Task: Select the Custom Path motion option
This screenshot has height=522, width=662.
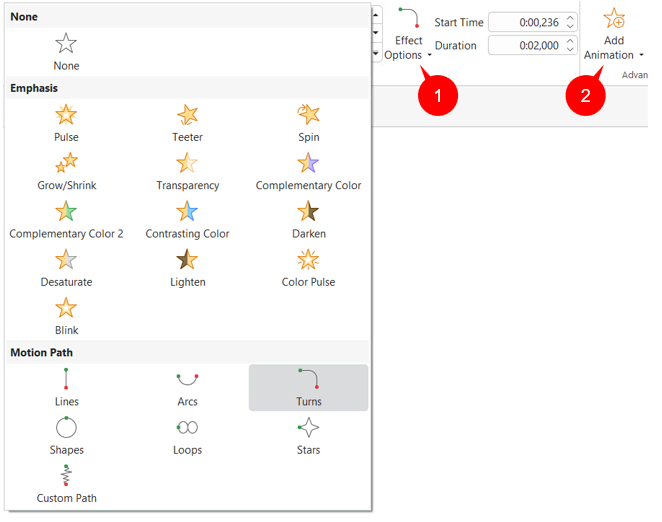Action: pyautogui.click(x=66, y=477)
